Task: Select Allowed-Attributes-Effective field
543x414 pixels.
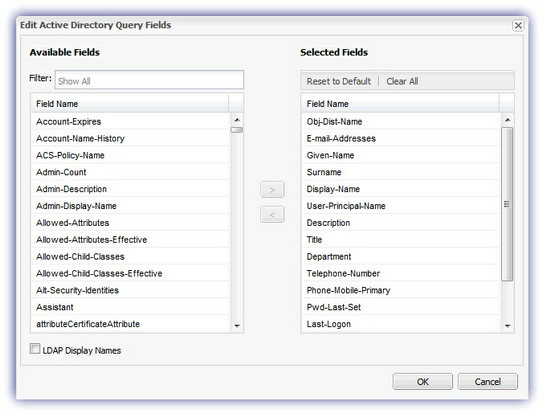Action: [x=130, y=239]
